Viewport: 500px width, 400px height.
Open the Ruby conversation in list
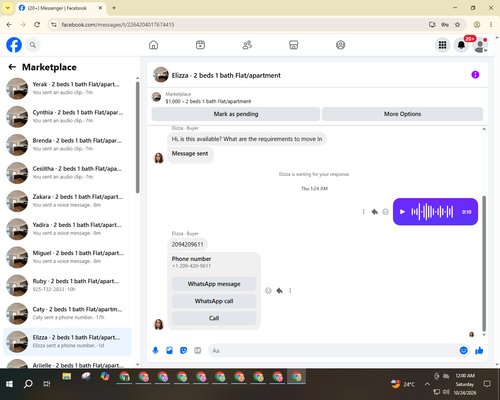click(x=68, y=285)
